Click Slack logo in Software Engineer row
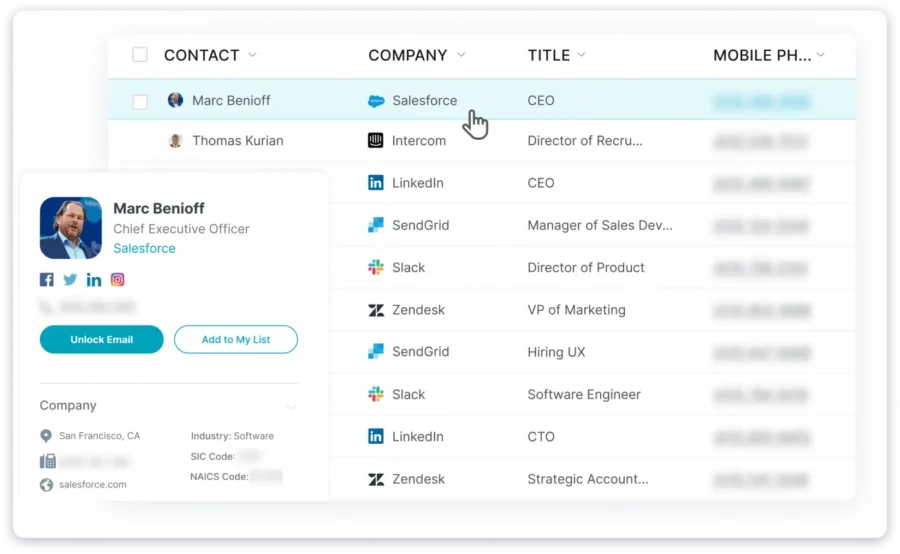900x554 pixels. click(375, 394)
